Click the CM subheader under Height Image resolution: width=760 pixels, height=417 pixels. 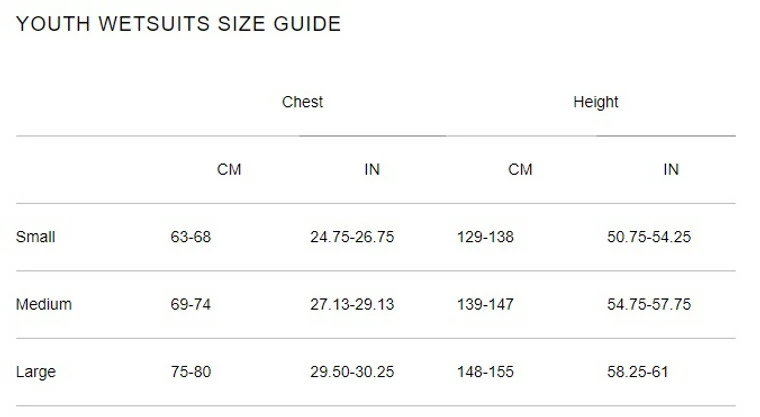(520, 170)
